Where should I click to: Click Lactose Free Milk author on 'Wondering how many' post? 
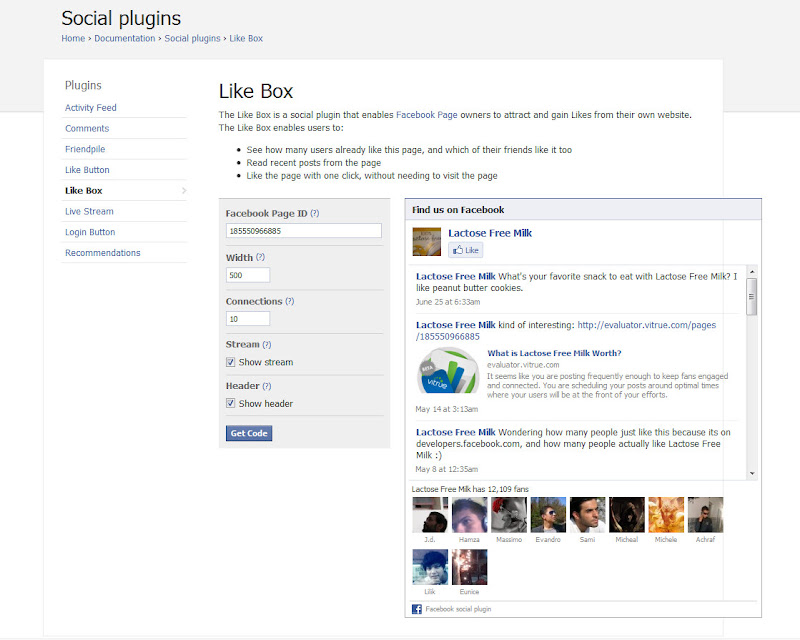[x=456, y=432]
